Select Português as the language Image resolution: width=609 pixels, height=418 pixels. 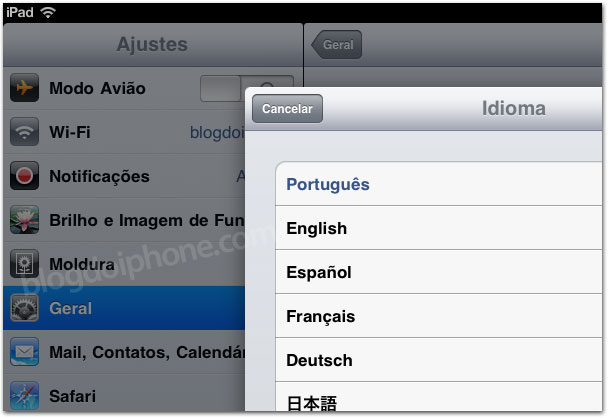point(438,184)
